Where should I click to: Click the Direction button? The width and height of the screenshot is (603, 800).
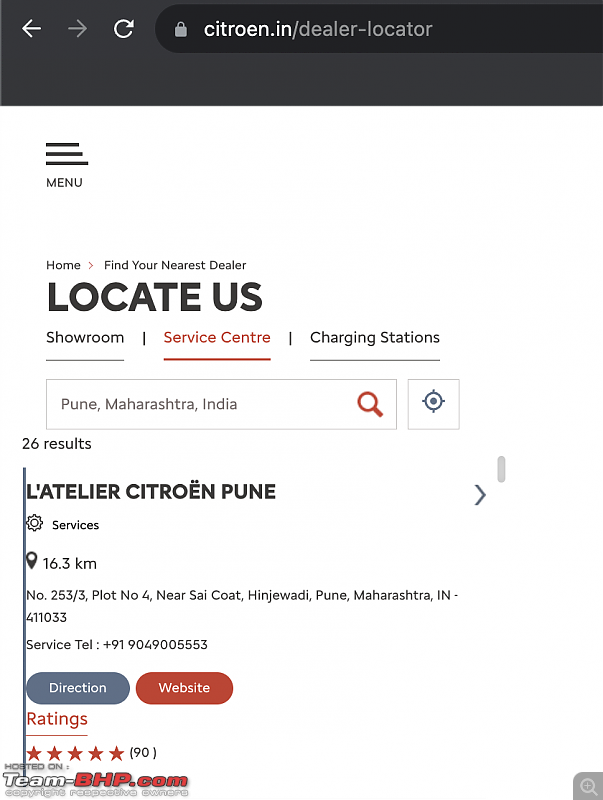coord(78,688)
